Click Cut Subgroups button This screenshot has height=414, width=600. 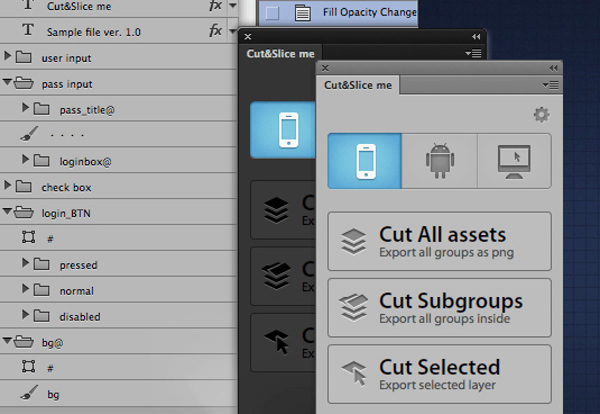pyautogui.click(x=439, y=308)
